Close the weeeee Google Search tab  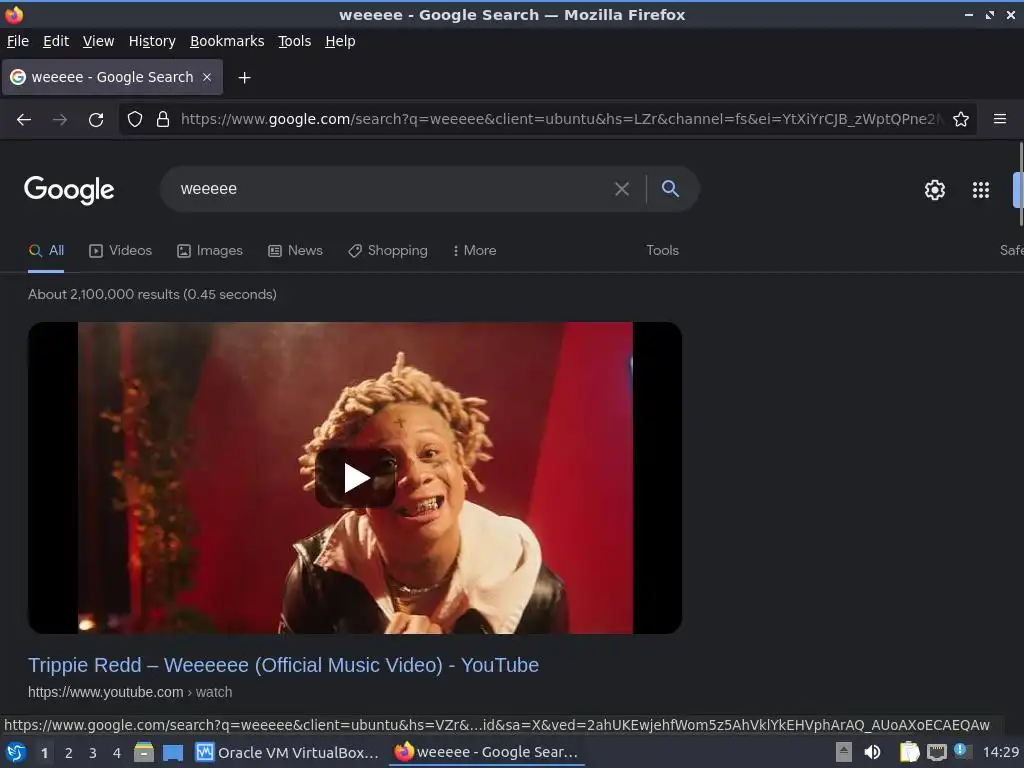point(207,77)
